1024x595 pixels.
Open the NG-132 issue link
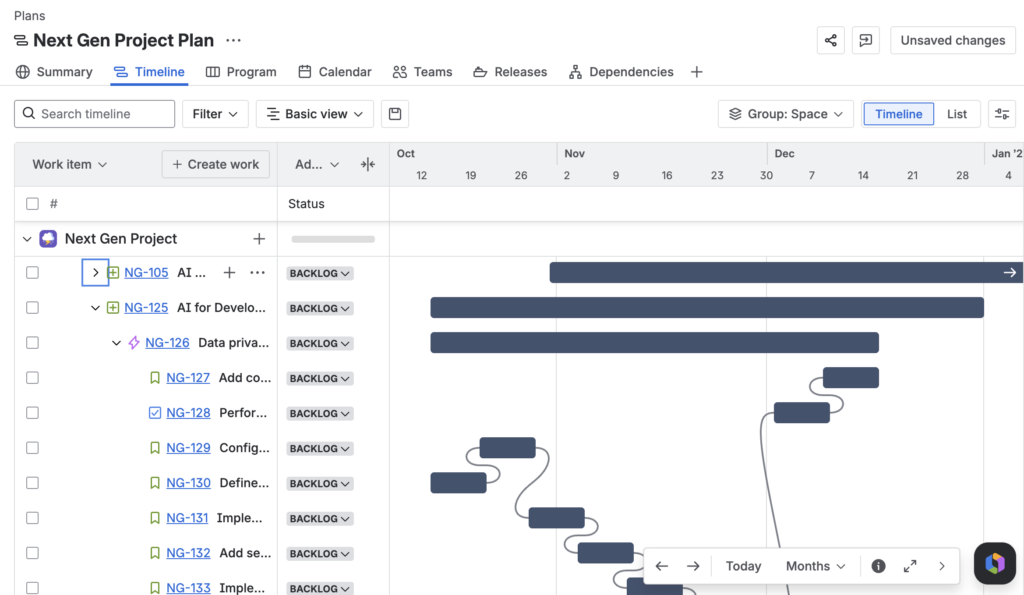pyautogui.click(x=188, y=553)
